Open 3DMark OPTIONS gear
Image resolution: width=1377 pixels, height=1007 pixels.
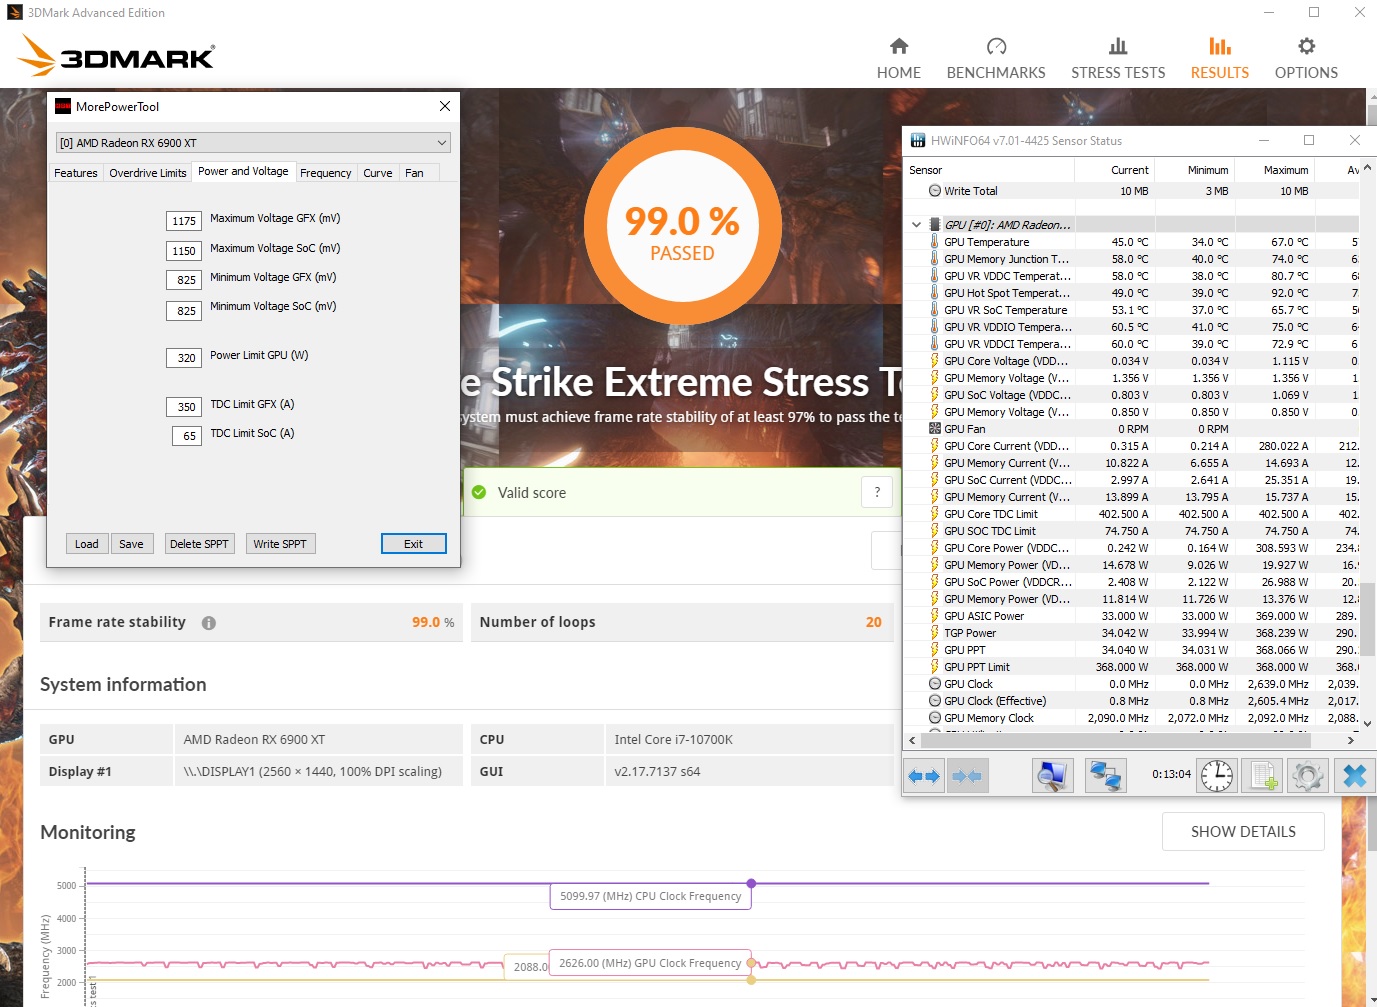1306,59
